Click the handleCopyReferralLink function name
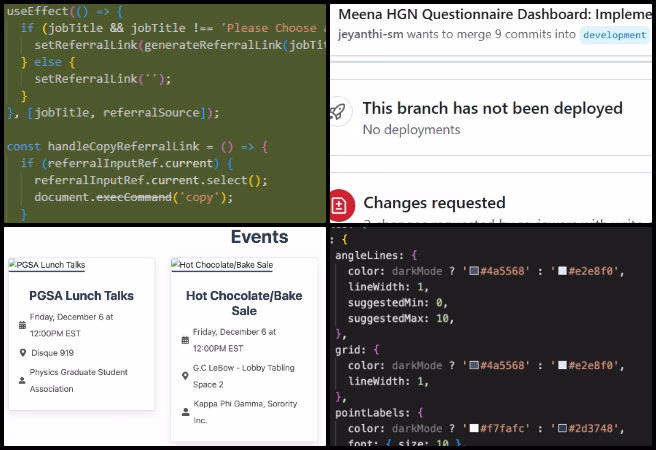 (123, 146)
